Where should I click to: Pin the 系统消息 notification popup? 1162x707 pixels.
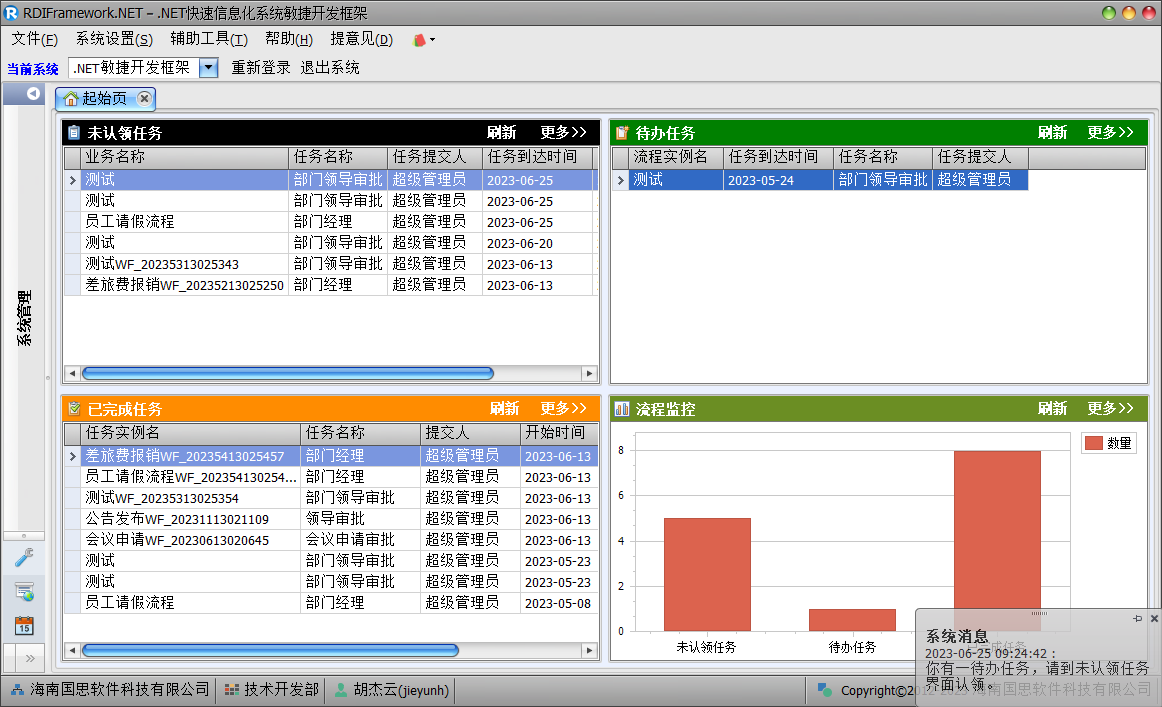point(1137,619)
